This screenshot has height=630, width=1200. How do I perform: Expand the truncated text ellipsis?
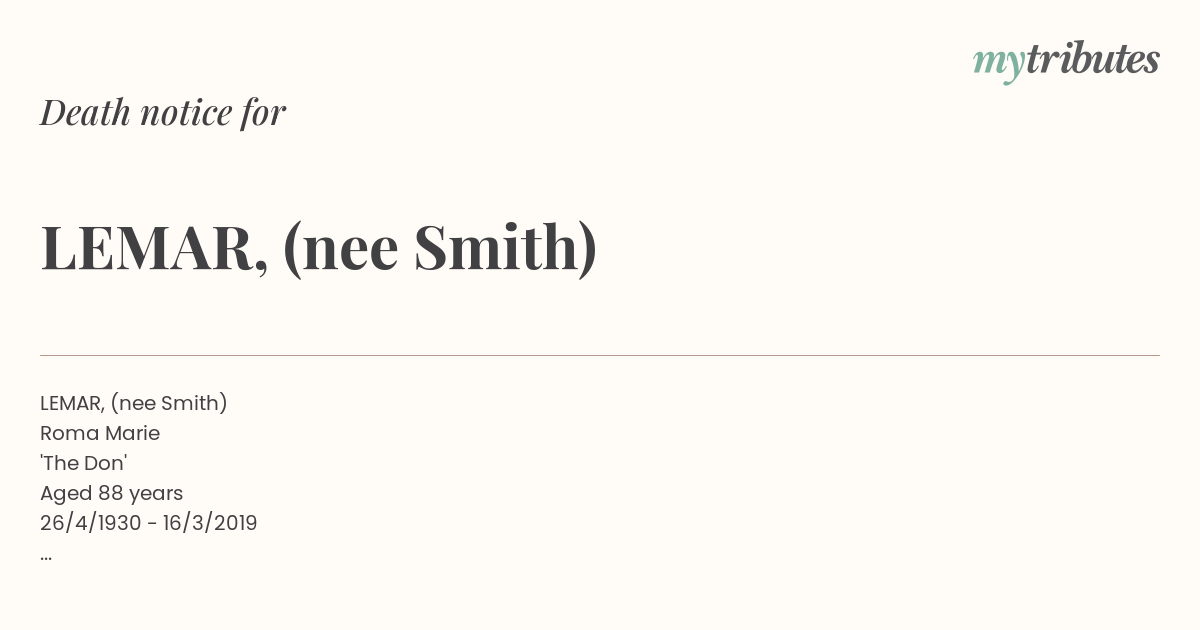click(x=46, y=557)
